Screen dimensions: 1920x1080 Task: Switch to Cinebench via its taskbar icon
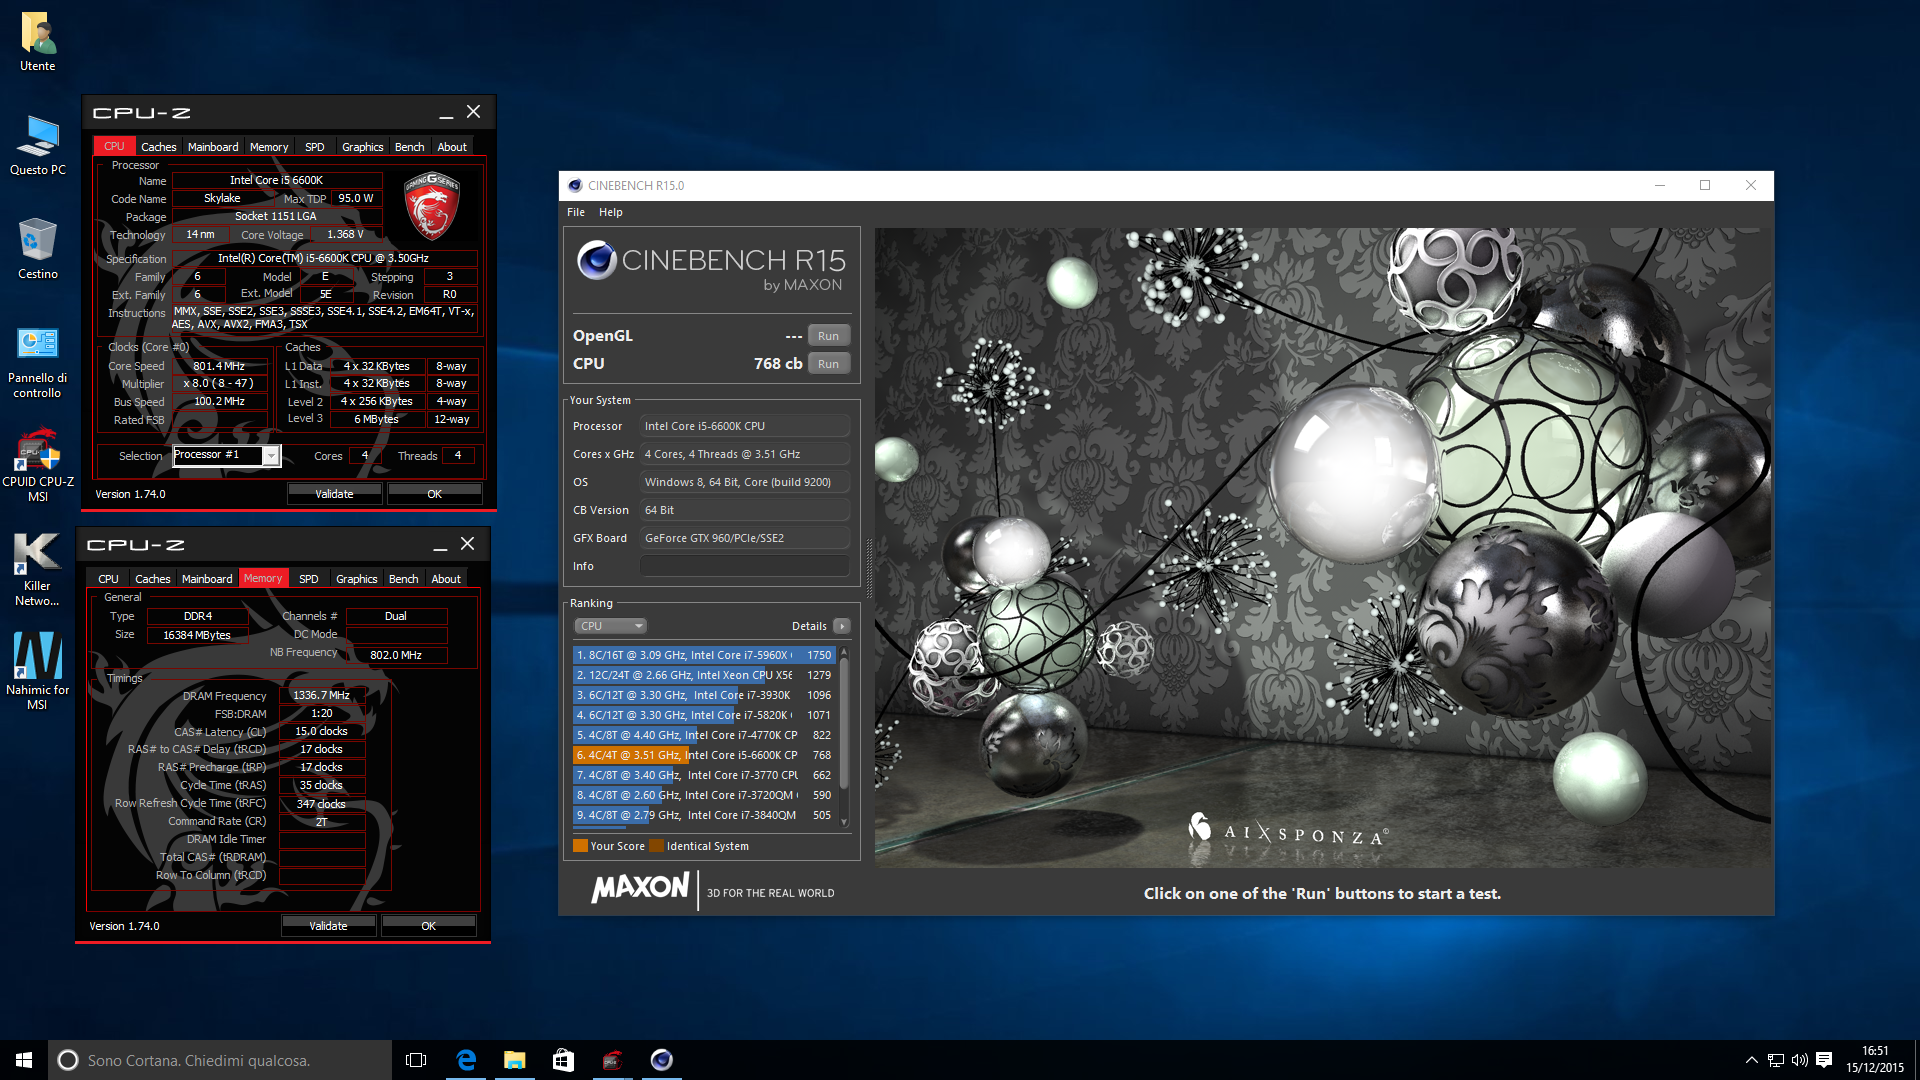pos(661,1060)
